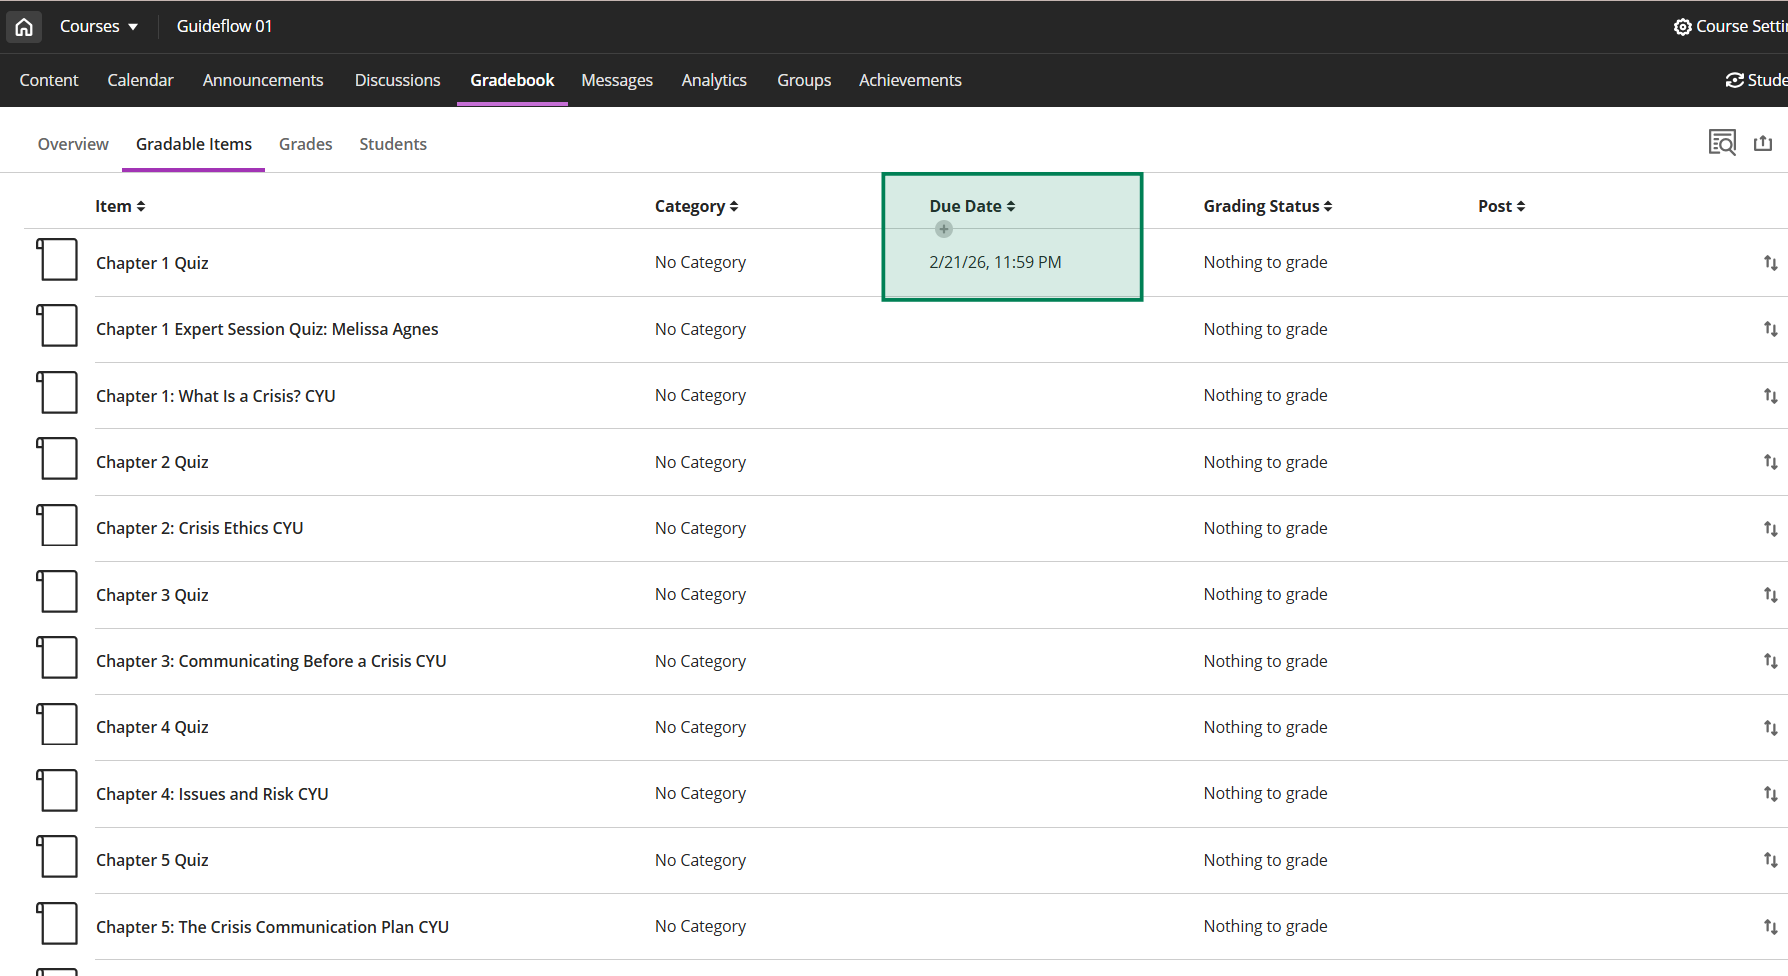Screen dimensions: 1788x976
Task: Open Course Settings gear icon
Action: click(1682, 27)
